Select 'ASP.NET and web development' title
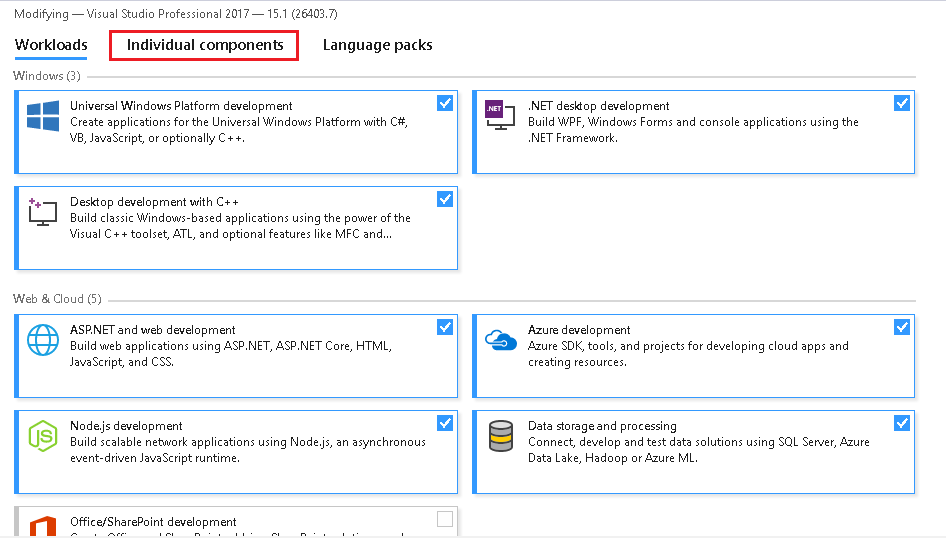This screenshot has width=946, height=538. click(153, 330)
